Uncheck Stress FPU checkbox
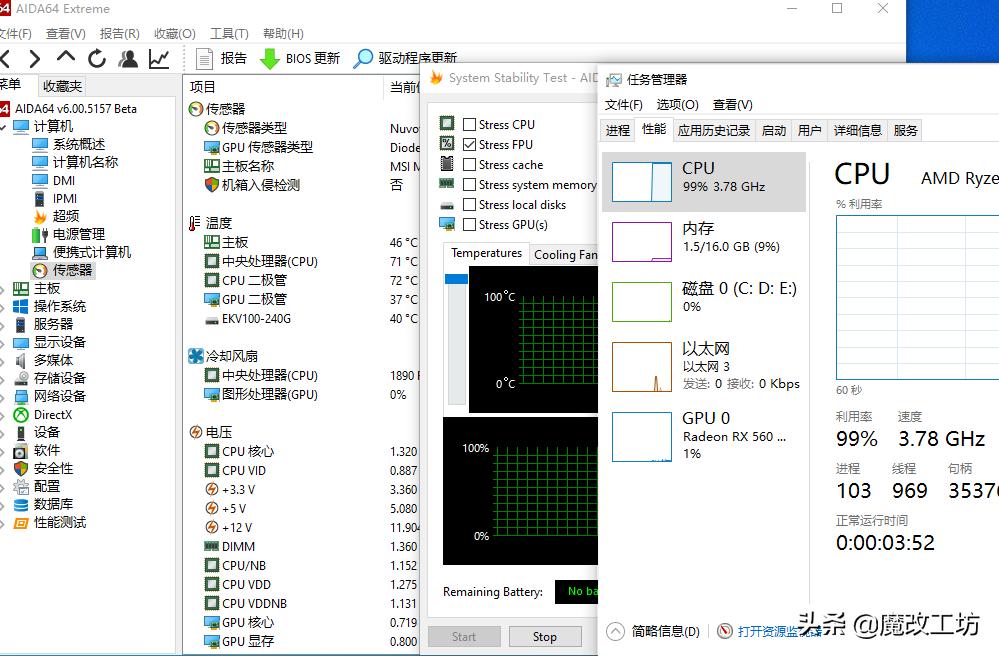 [x=470, y=145]
